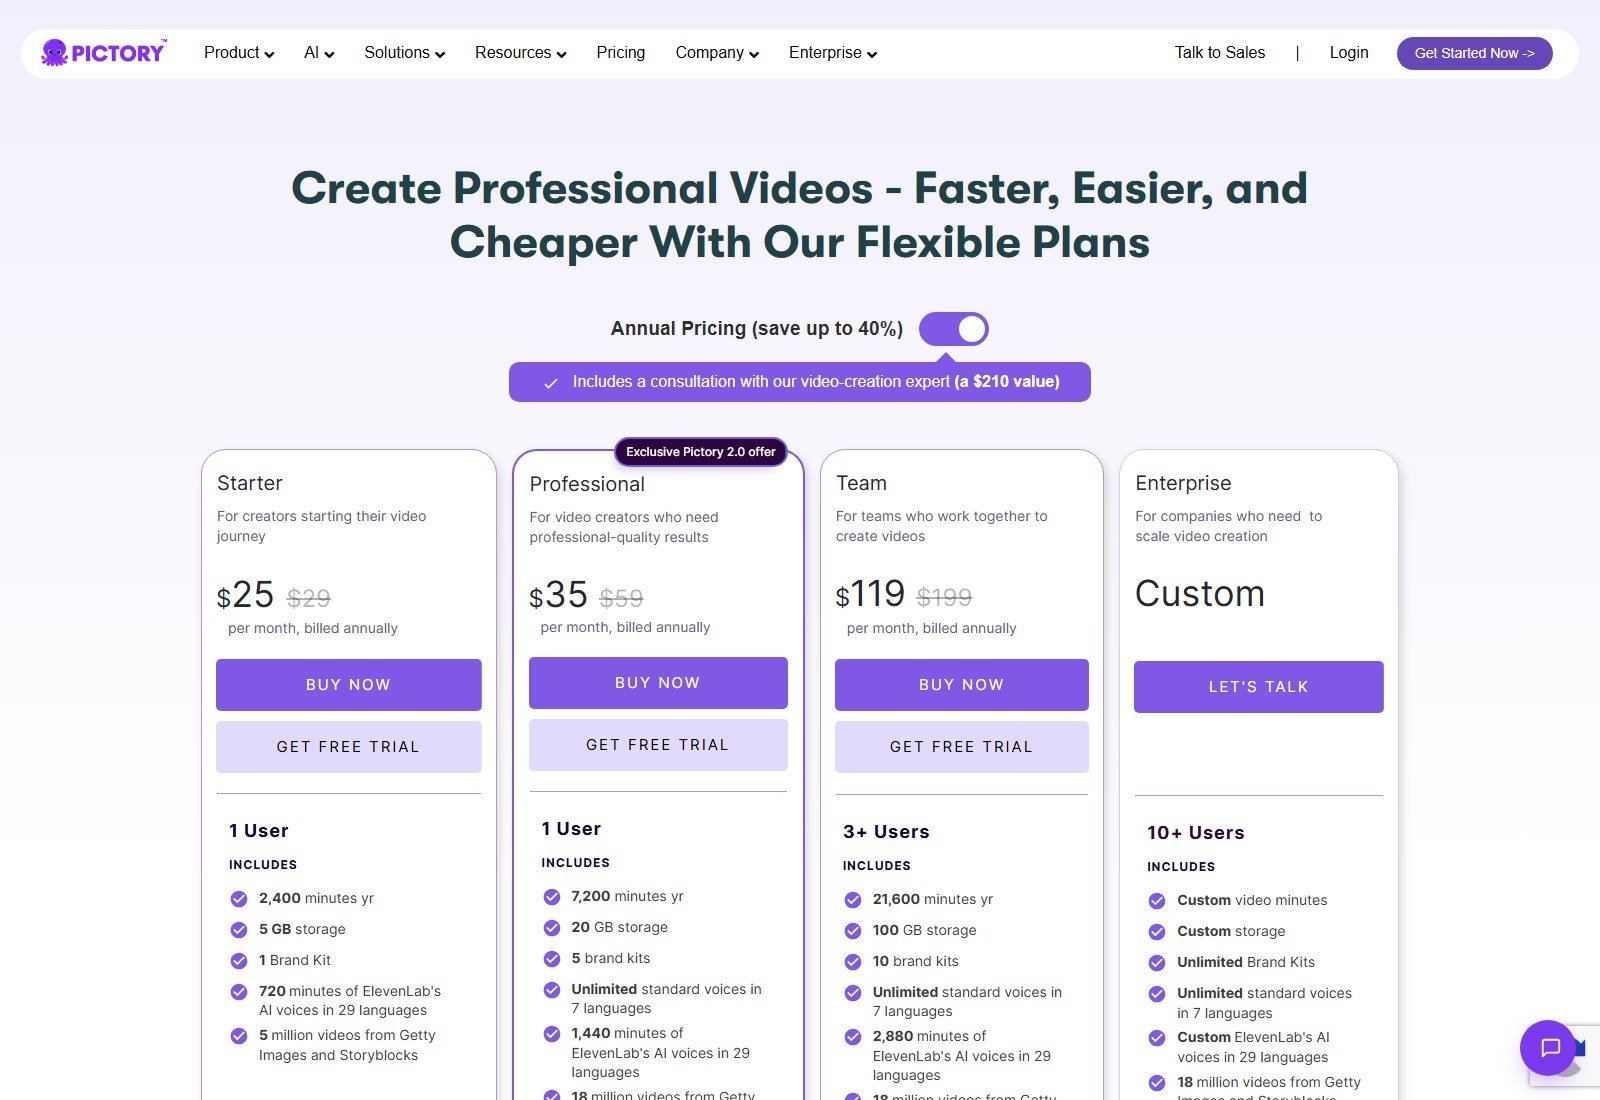The width and height of the screenshot is (1600, 1100).
Task: Open the chat widget bubble icon
Action: pos(1548,1047)
